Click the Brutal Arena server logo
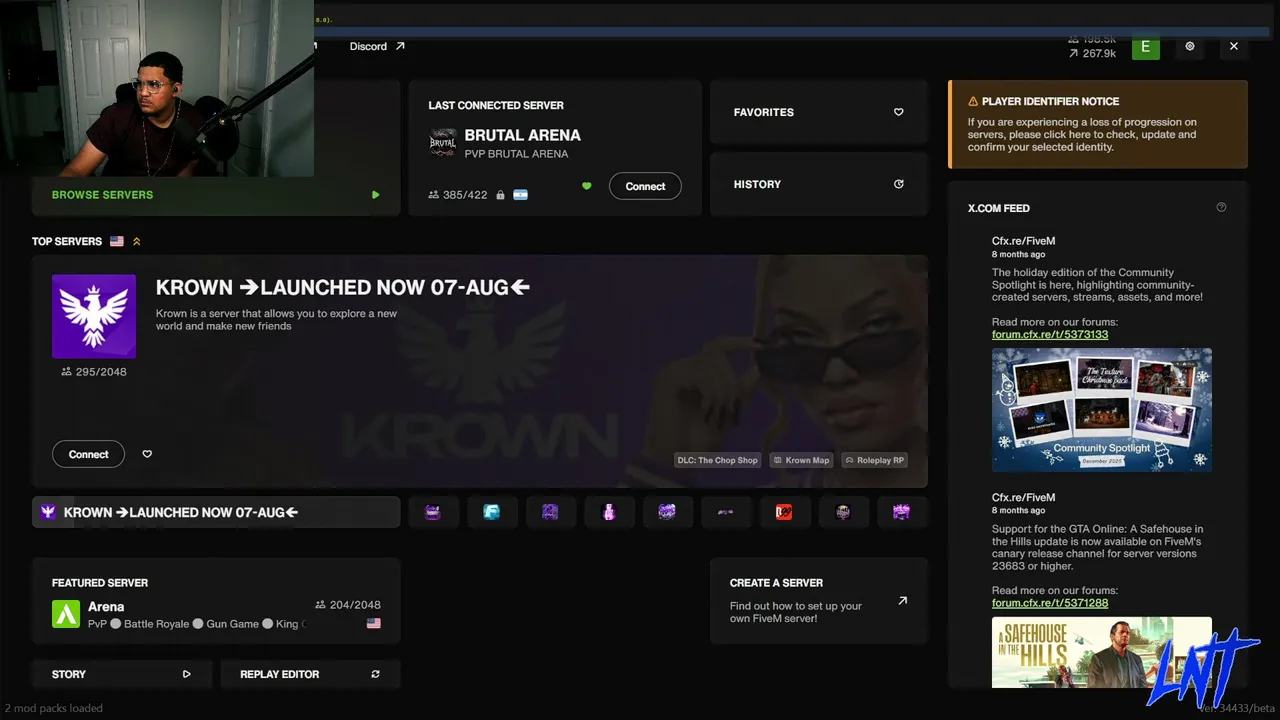1280x720 pixels. coord(442,143)
